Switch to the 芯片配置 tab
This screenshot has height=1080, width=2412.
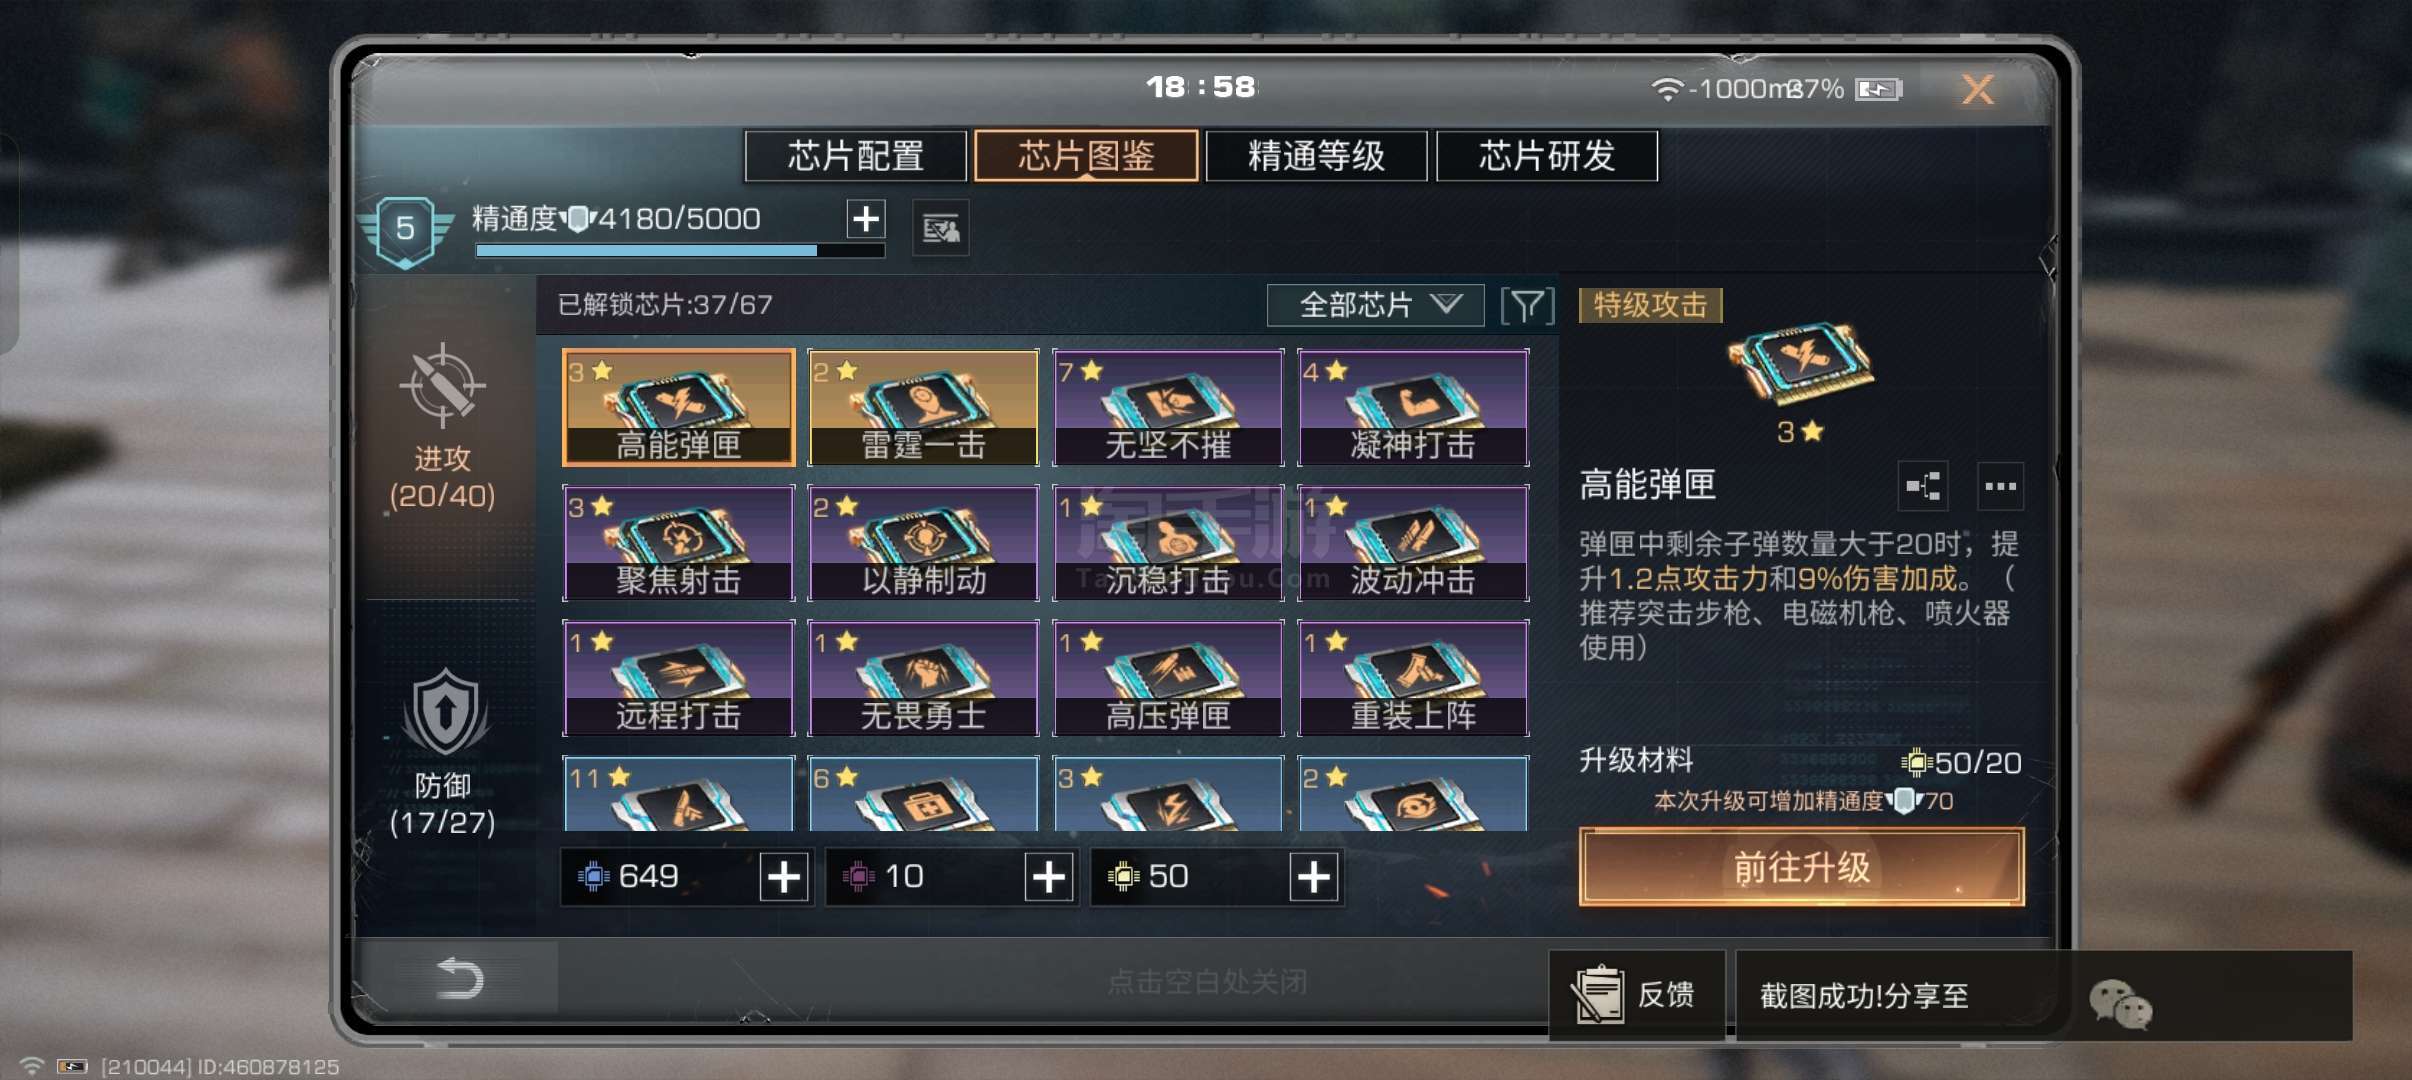pos(856,156)
